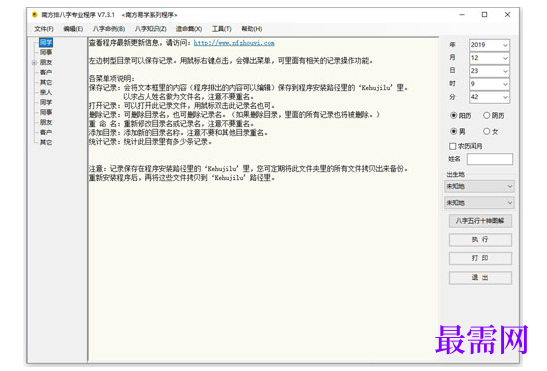547x371 pixels.
Task: Open the 帮助(H) menu
Action: (252, 29)
